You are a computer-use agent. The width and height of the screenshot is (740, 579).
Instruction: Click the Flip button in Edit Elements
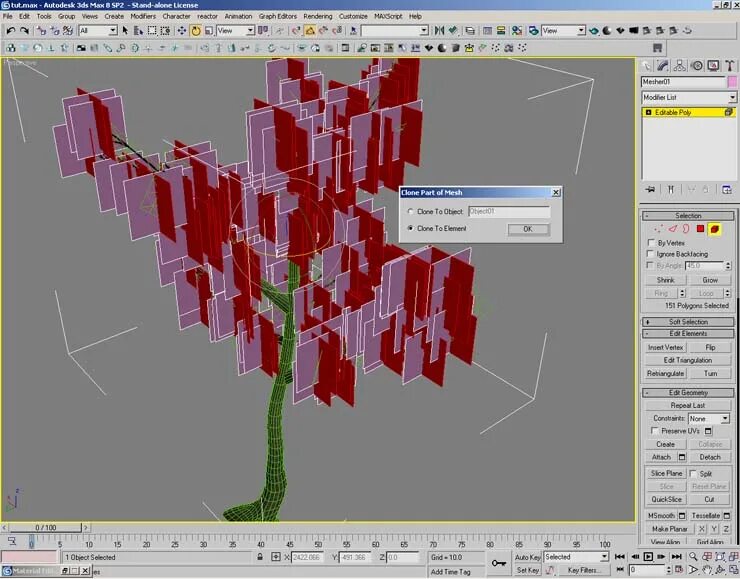710,347
